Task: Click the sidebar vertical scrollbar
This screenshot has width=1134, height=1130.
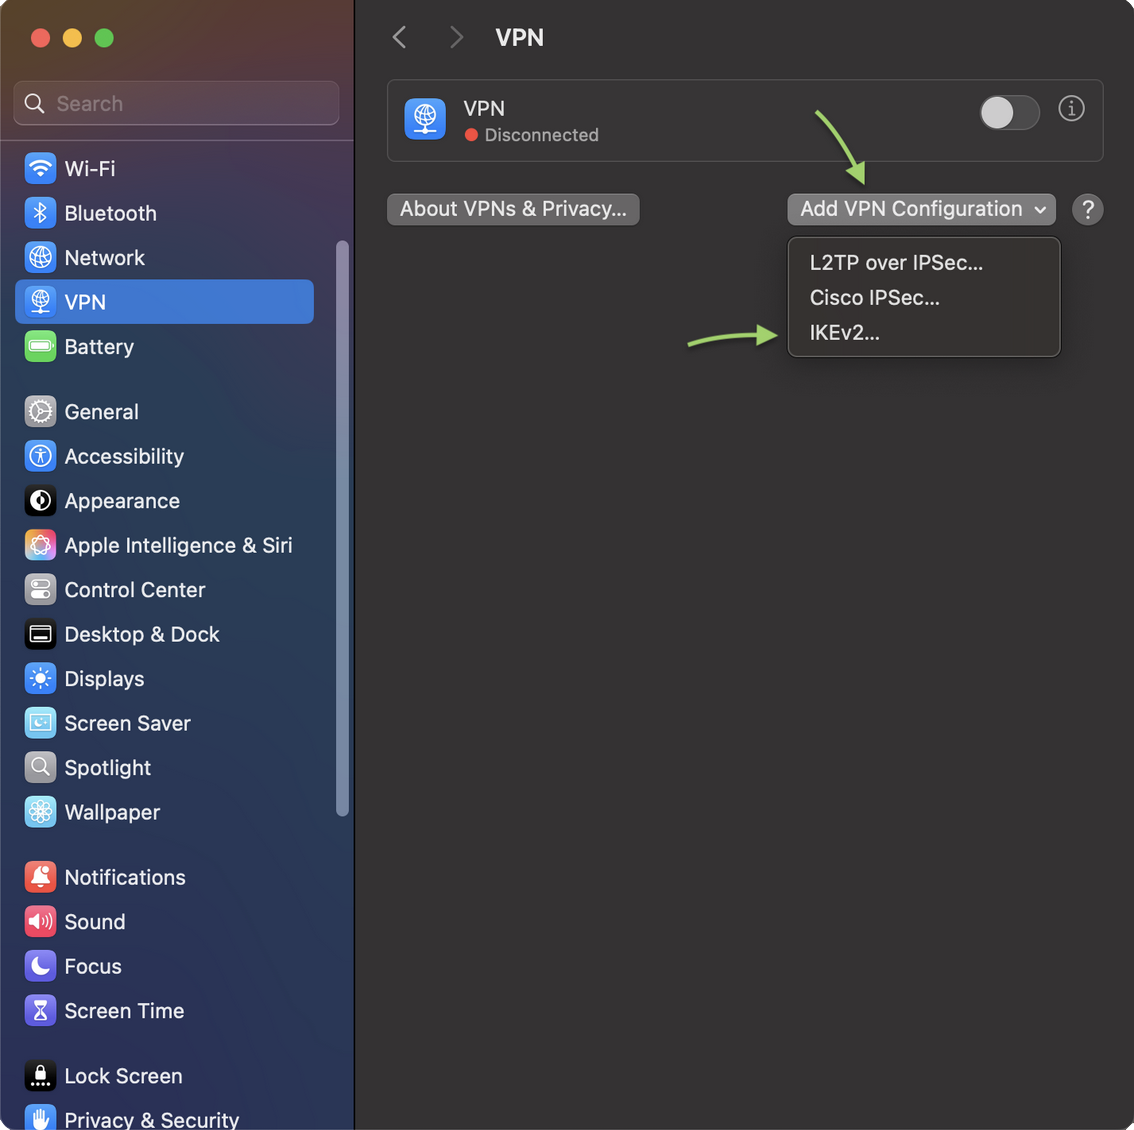Action: click(342, 528)
